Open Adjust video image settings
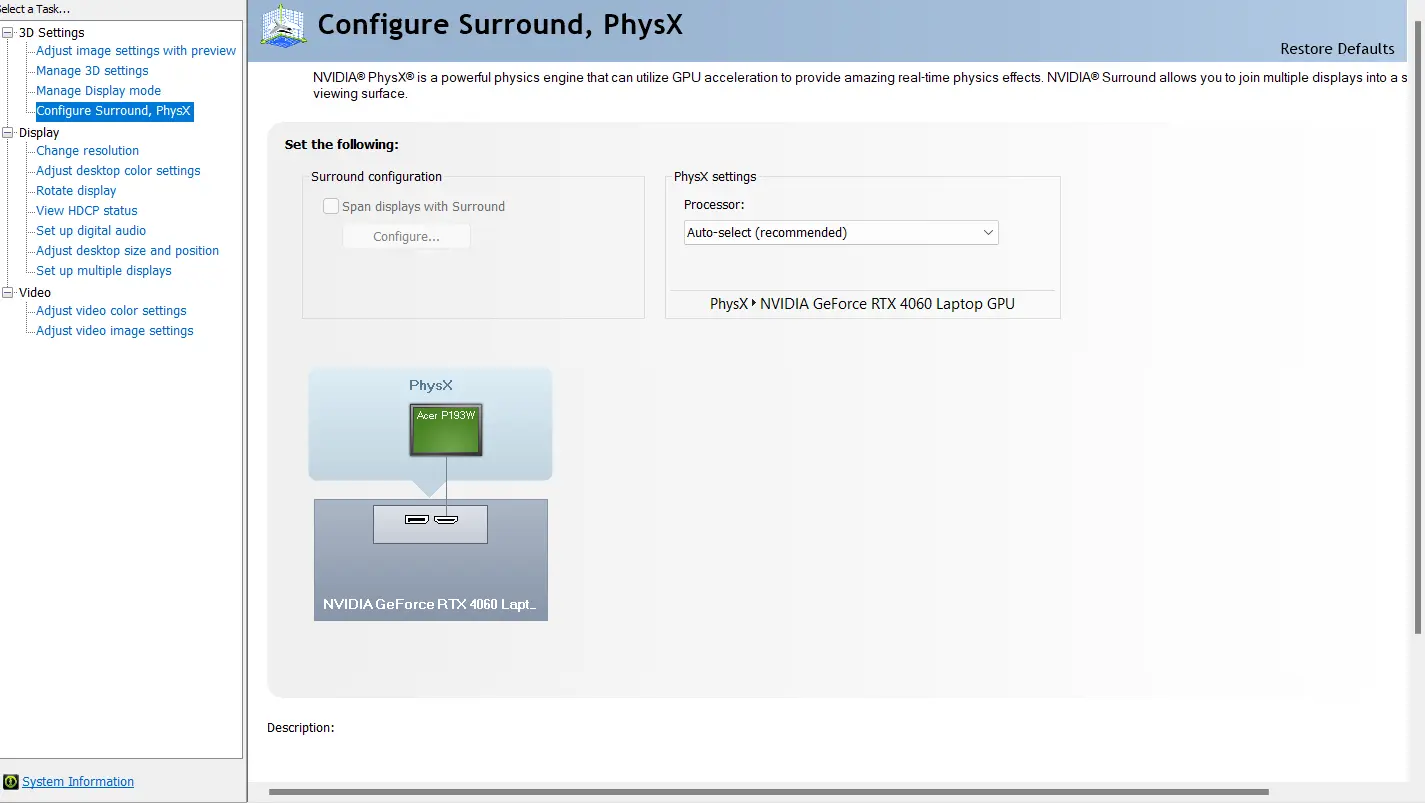 click(x=115, y=331)
